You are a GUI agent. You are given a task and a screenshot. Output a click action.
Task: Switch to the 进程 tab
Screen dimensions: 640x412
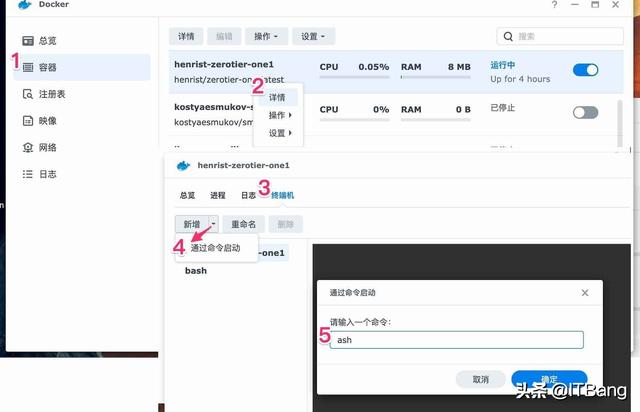[218, 196]
